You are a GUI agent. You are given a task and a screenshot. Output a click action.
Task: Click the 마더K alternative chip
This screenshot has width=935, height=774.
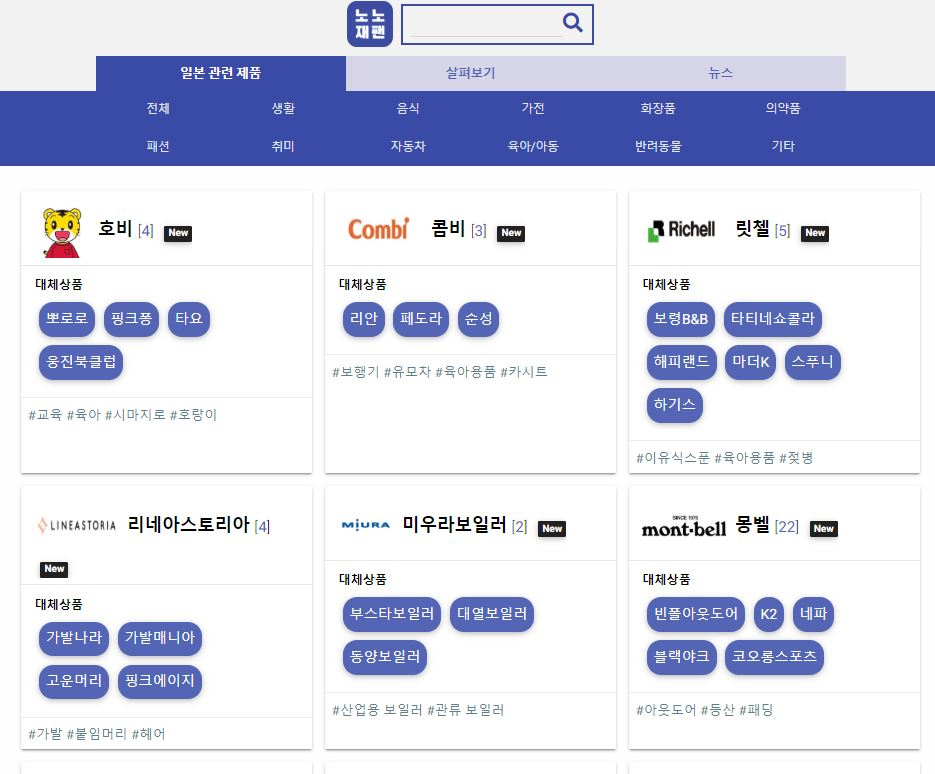pyautogui.click(x=751, y=361)
